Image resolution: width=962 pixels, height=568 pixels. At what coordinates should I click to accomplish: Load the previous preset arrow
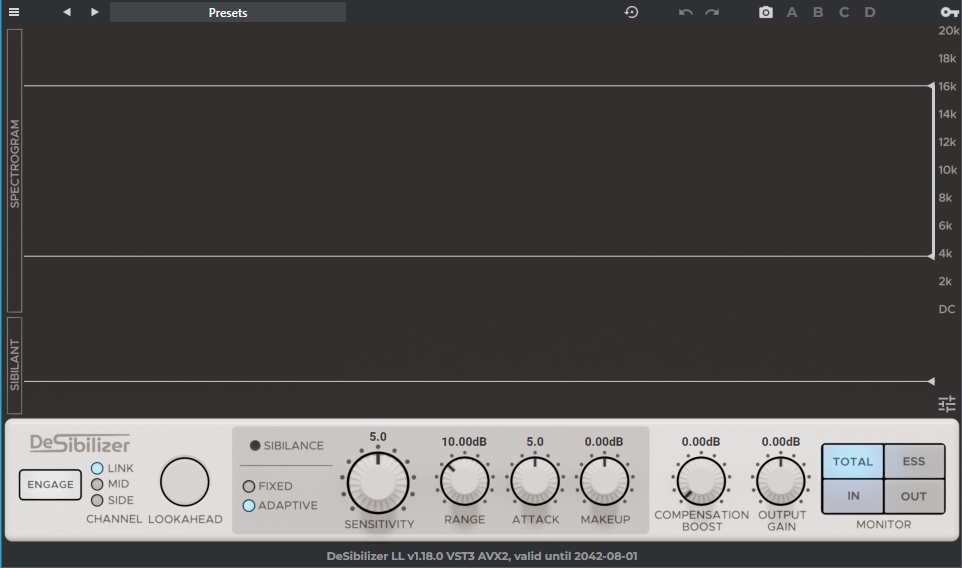(67, 12)
